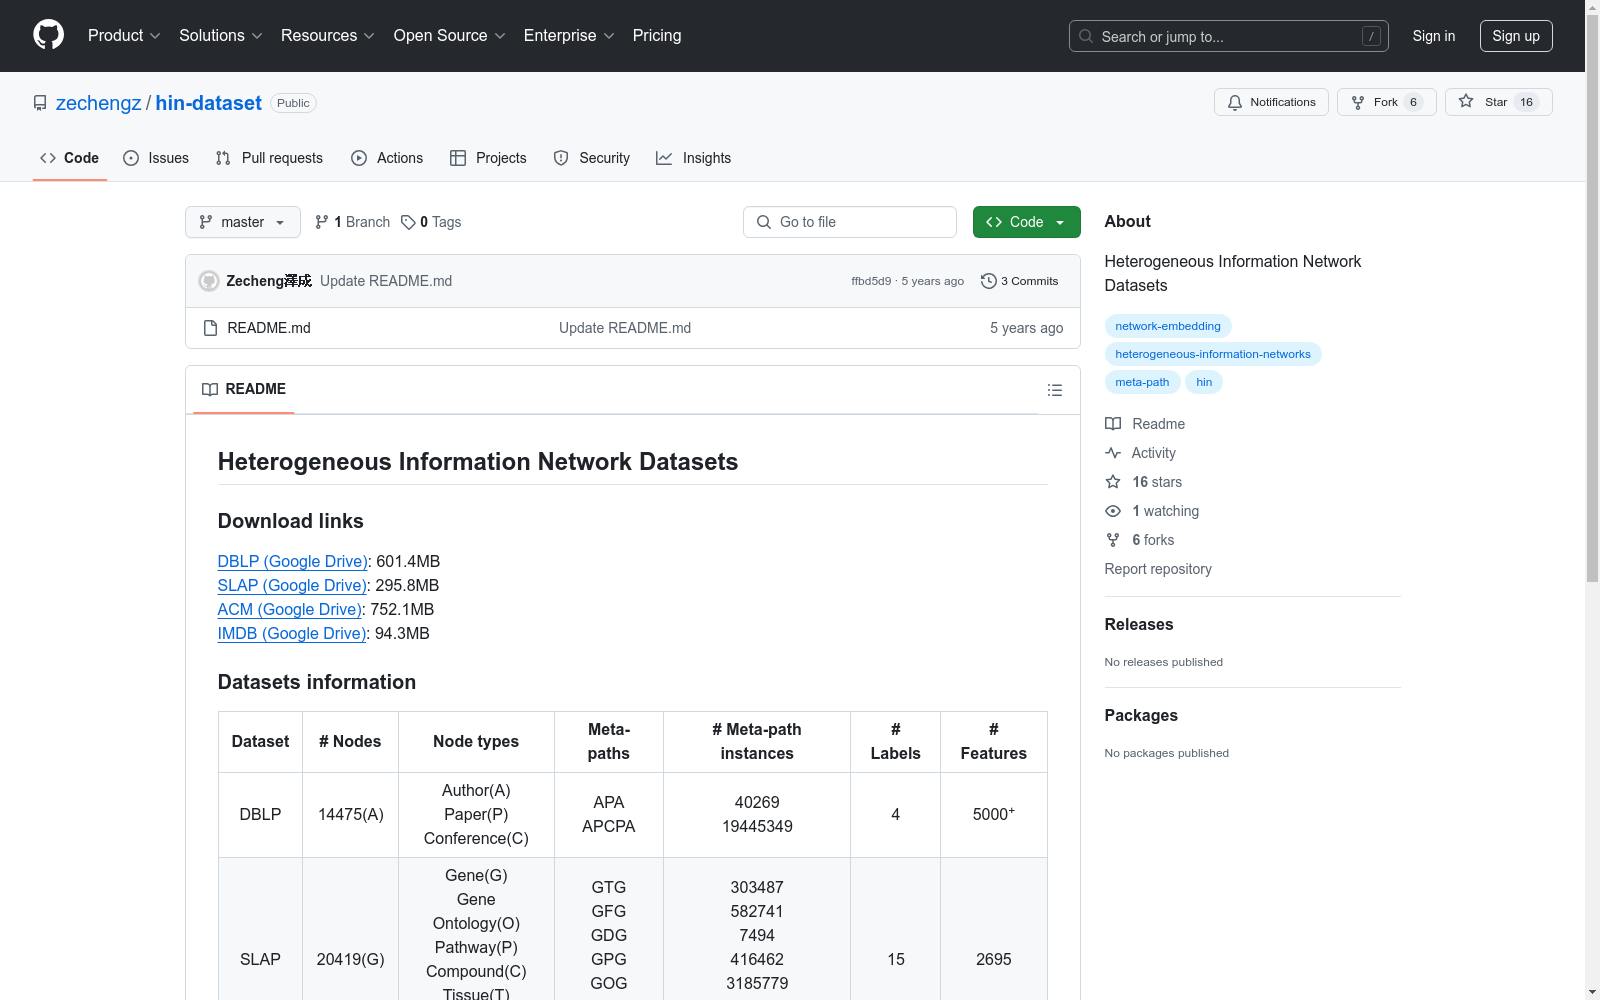Click the fork count badge 6

click(x=1413, y=102)
